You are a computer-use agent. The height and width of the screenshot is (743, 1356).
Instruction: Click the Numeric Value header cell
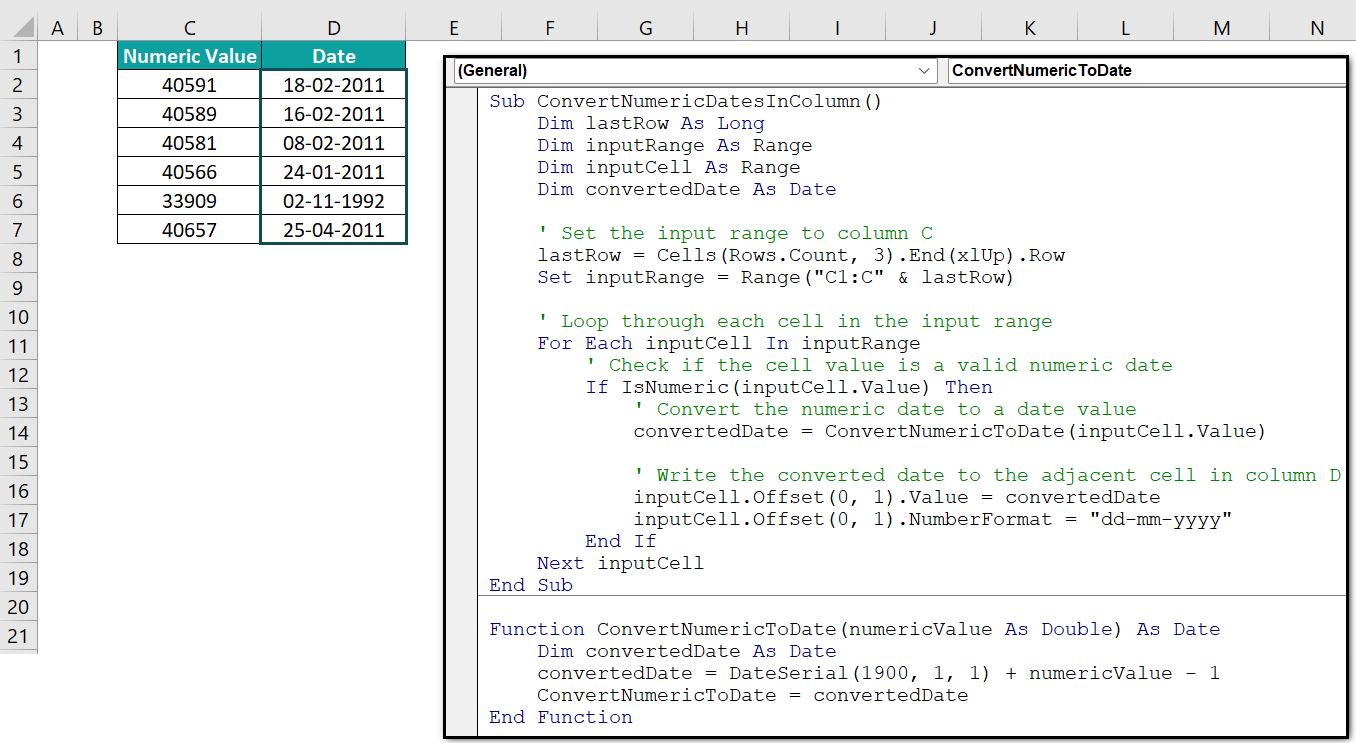coord(189,56)
